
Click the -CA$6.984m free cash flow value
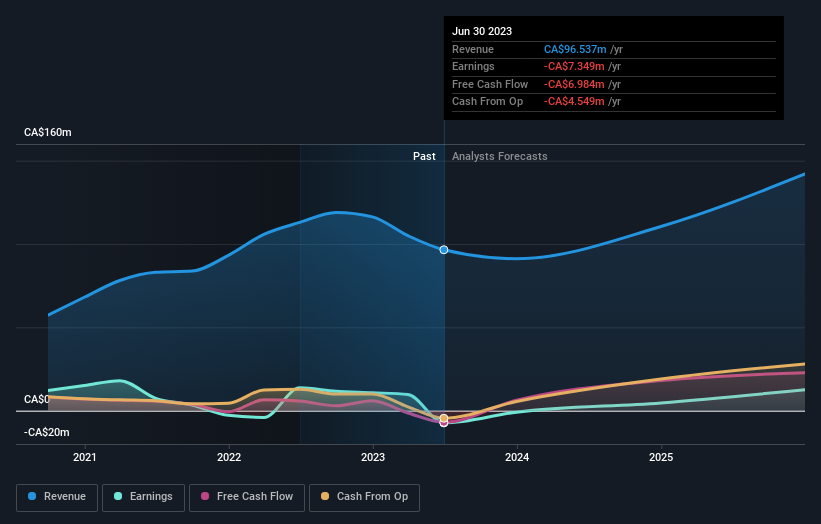[x=574, y=84]
